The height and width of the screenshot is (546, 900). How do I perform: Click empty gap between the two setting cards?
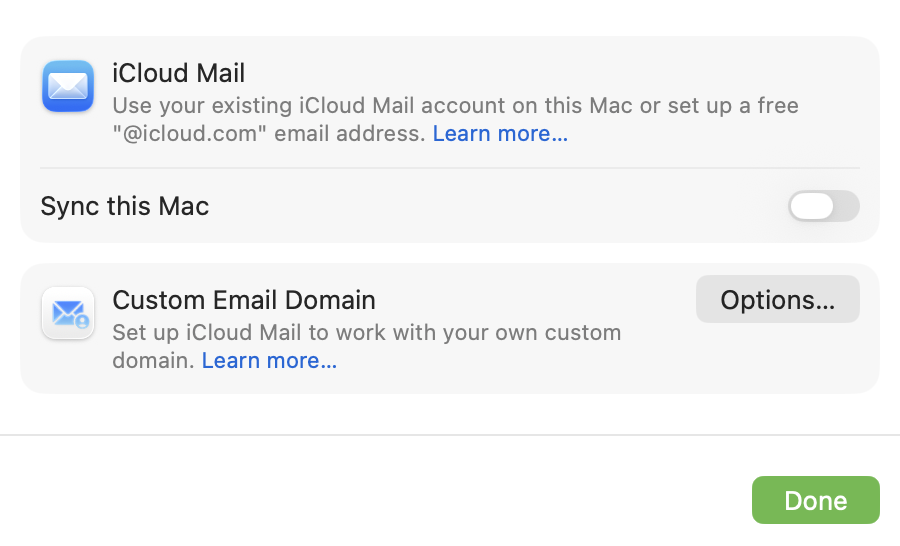(450, 253)
